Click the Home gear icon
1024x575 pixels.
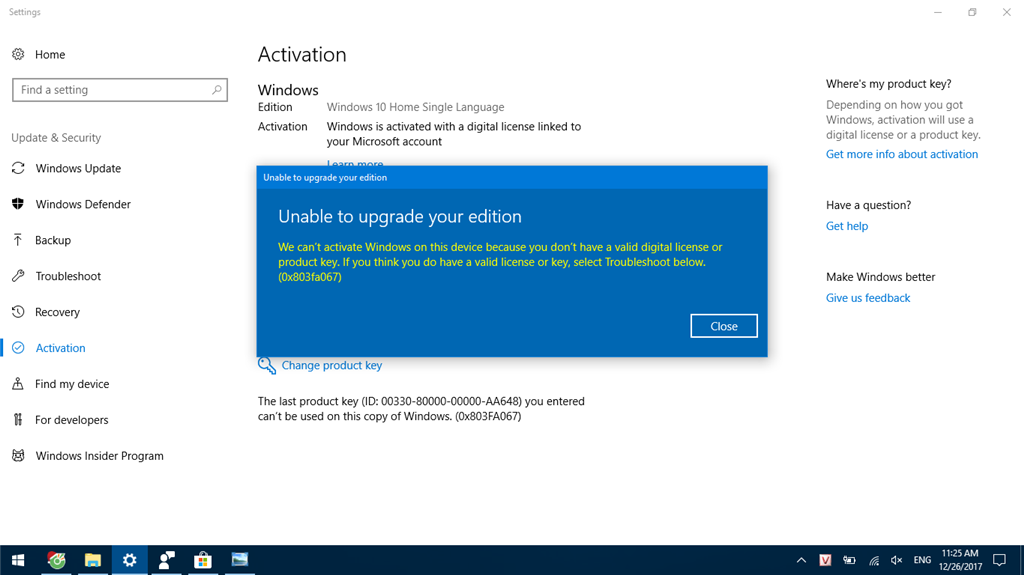point(18,54)
